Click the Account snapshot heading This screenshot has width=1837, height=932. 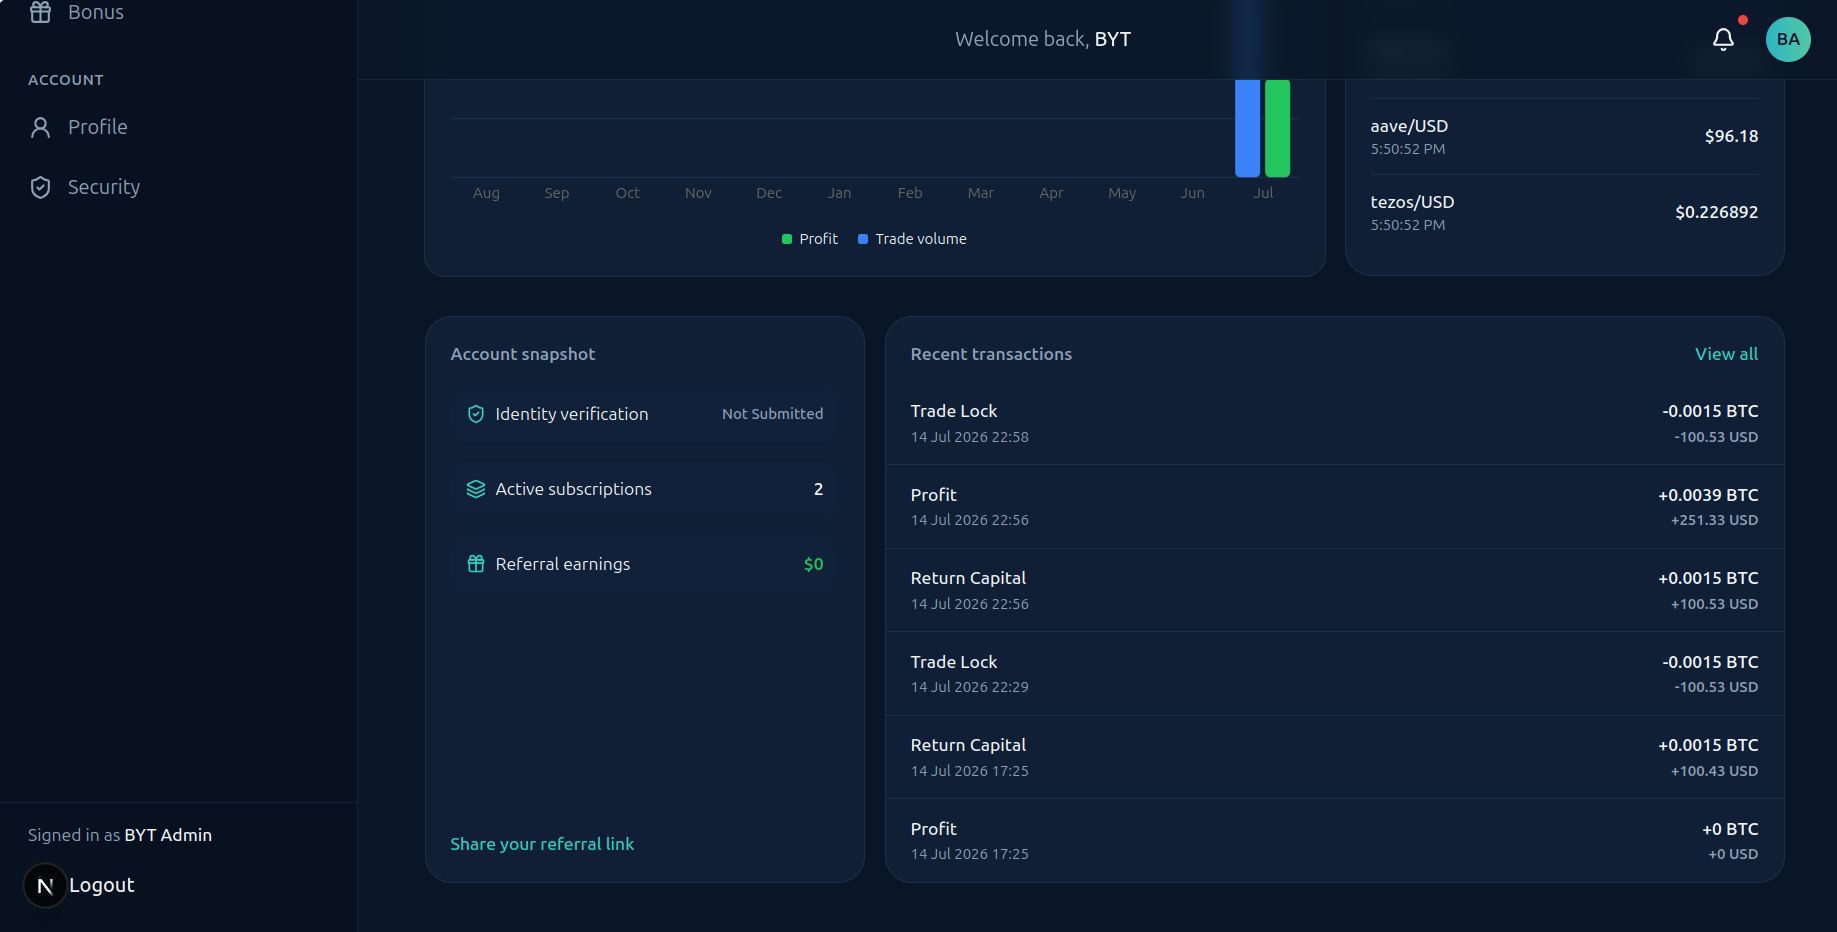522,354
